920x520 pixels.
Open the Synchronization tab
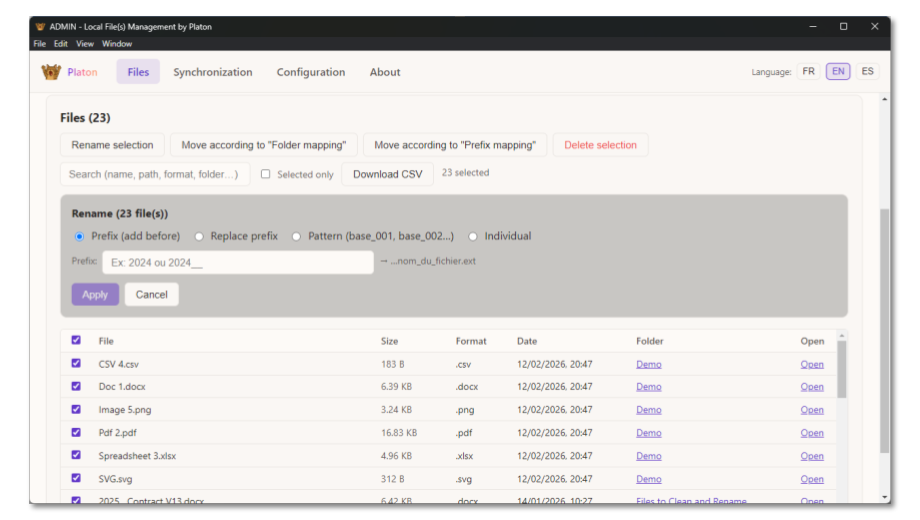click(212, 72)
